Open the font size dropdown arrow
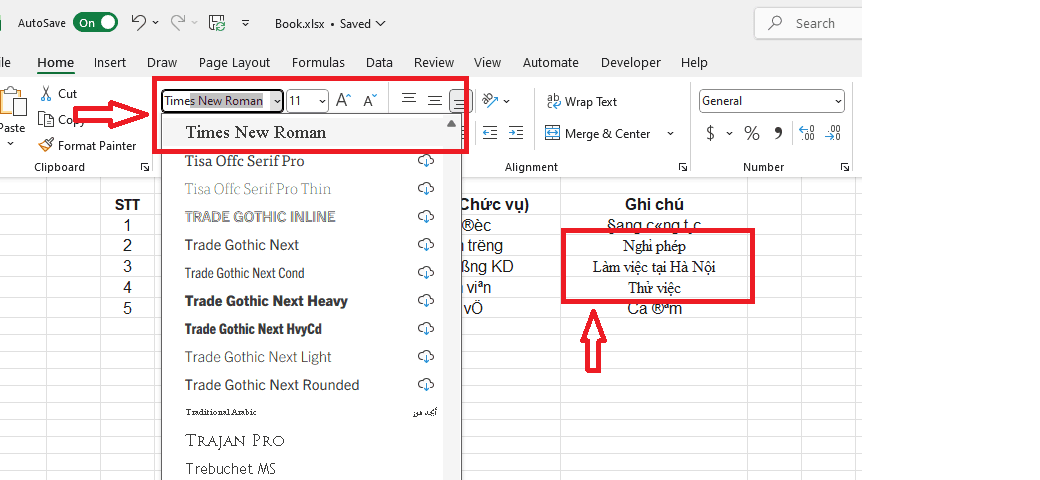 [322, 101]
